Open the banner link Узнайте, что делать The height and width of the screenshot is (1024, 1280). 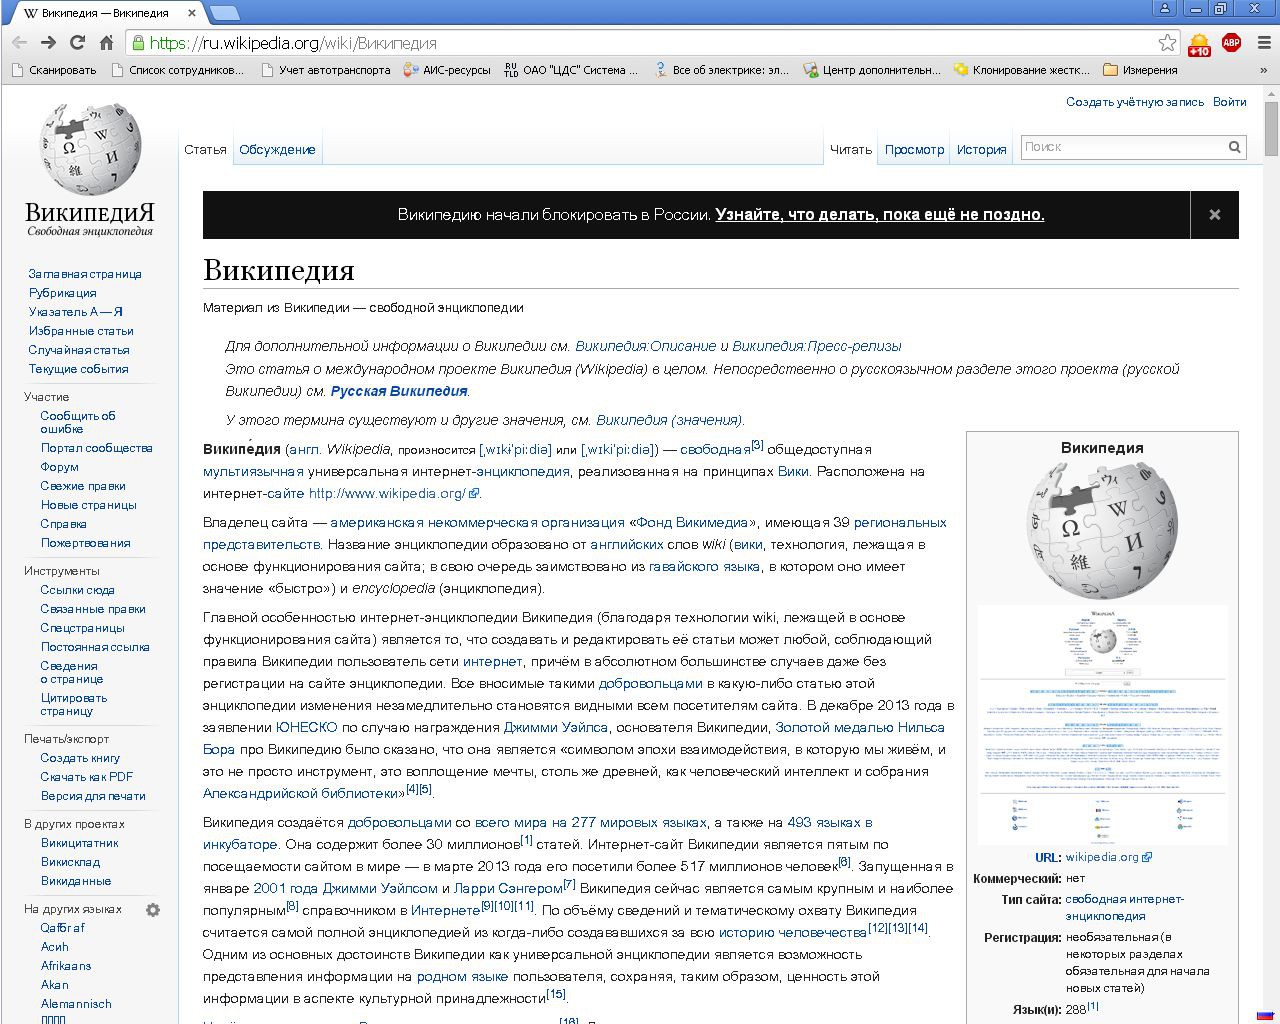click(880, 215)
